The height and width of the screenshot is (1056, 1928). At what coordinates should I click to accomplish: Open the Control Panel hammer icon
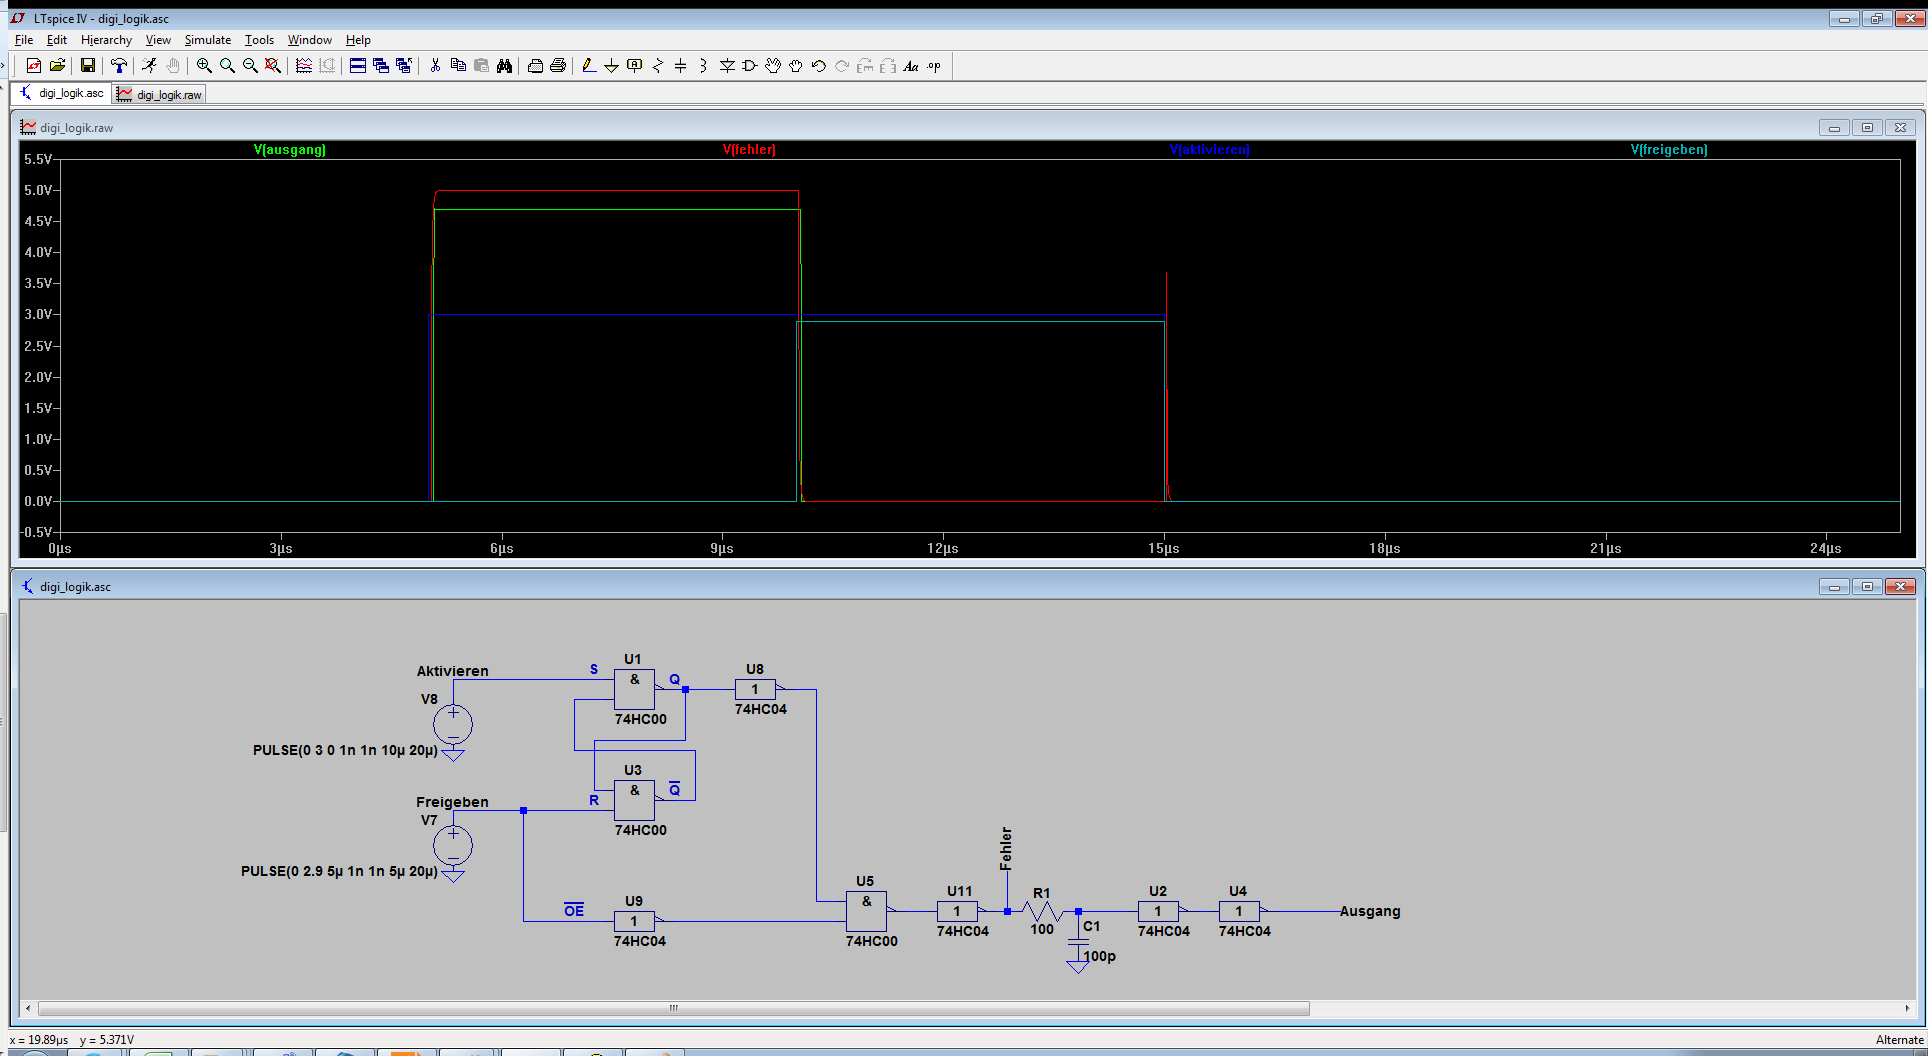tap(119, 65)
